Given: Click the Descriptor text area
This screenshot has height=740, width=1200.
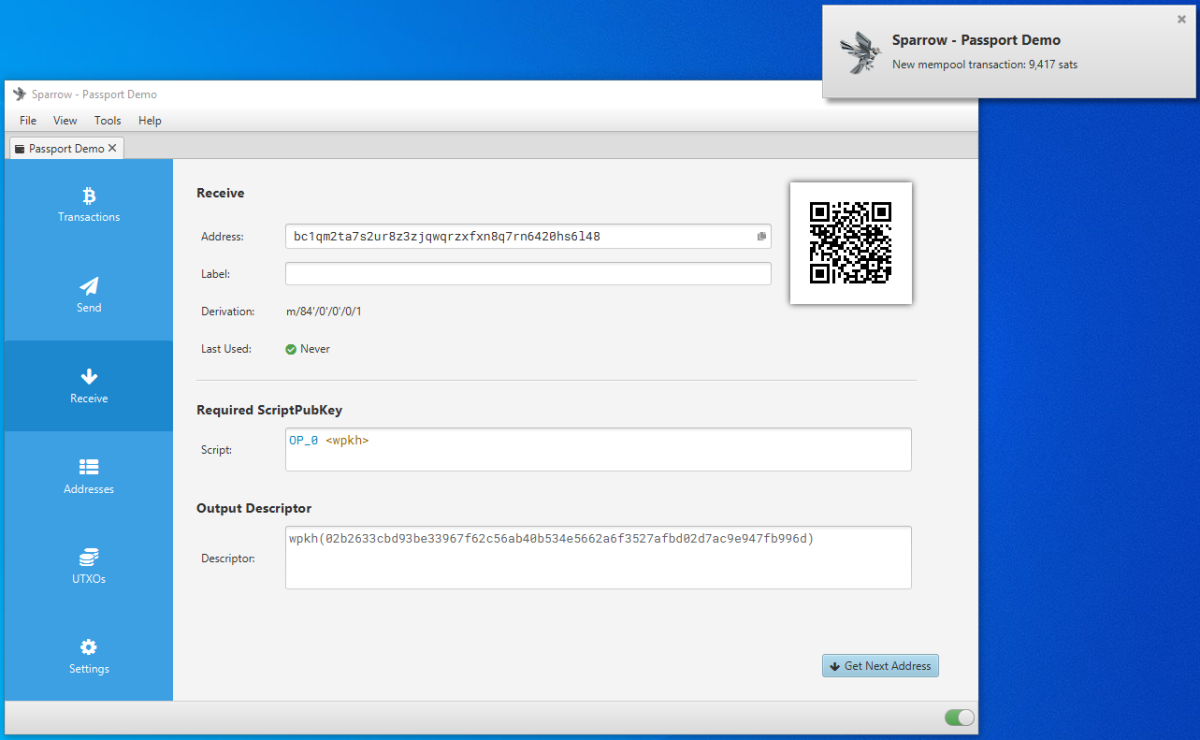Looking at the screenshot, I should pos(598,558).
